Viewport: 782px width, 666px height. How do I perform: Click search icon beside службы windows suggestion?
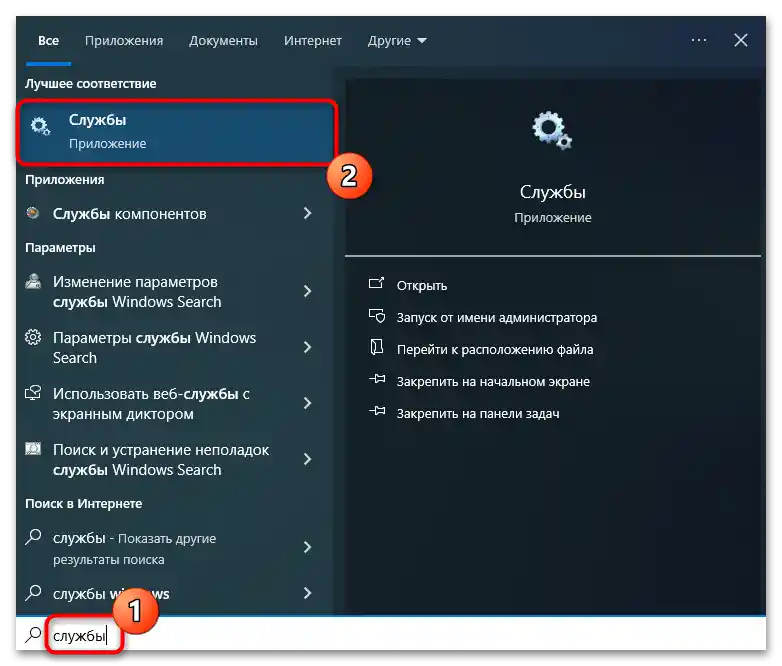tap(33, 593)
